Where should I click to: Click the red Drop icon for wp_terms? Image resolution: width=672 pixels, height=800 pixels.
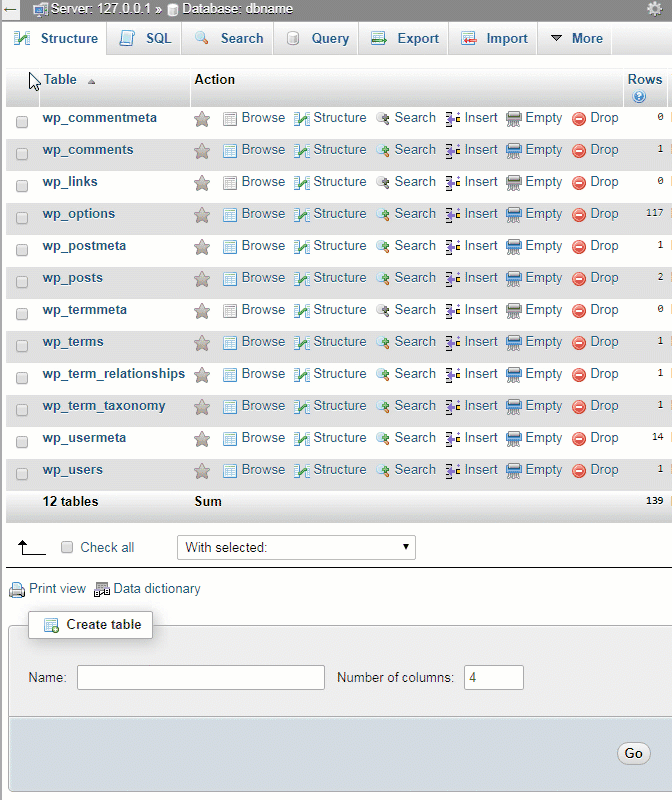[579, 343]
